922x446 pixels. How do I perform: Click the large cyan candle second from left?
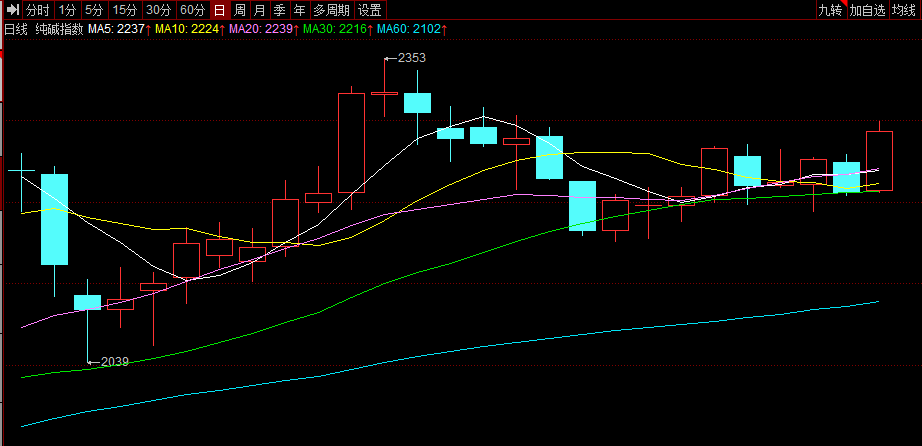click(x=54, y=219)
